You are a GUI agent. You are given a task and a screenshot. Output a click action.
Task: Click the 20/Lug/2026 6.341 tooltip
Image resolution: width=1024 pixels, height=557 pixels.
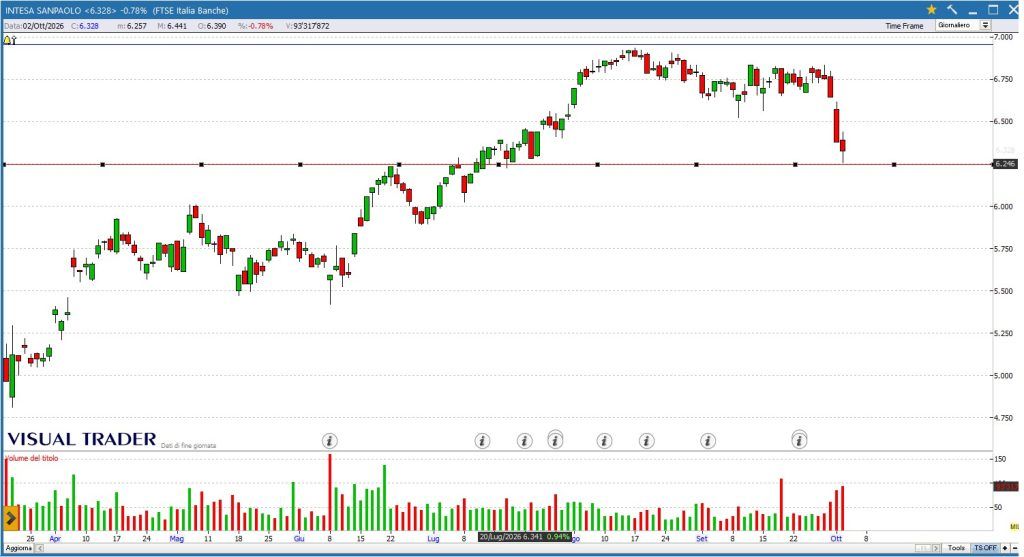pos(524,537)
